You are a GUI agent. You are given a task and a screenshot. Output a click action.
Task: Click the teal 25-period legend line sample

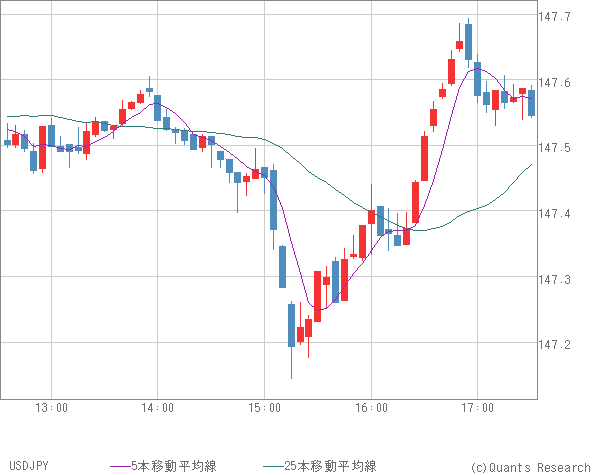pos(274,466)
